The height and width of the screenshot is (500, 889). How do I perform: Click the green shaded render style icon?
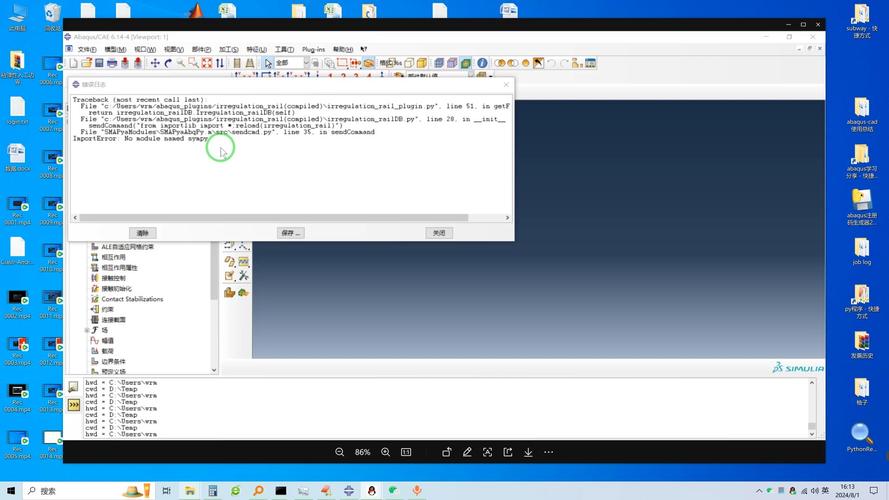[x=465, y=63]
